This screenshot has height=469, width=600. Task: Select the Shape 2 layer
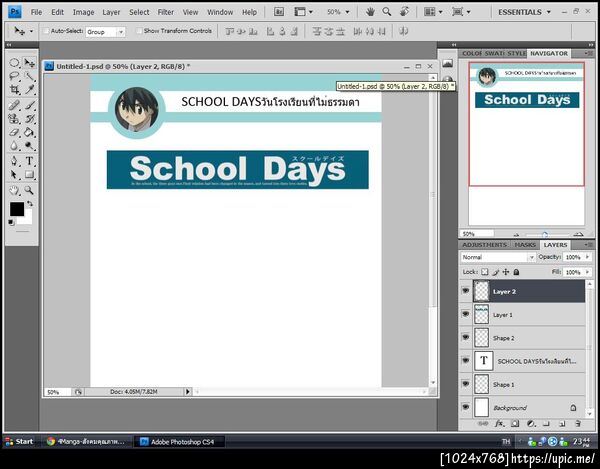[530, 338]
